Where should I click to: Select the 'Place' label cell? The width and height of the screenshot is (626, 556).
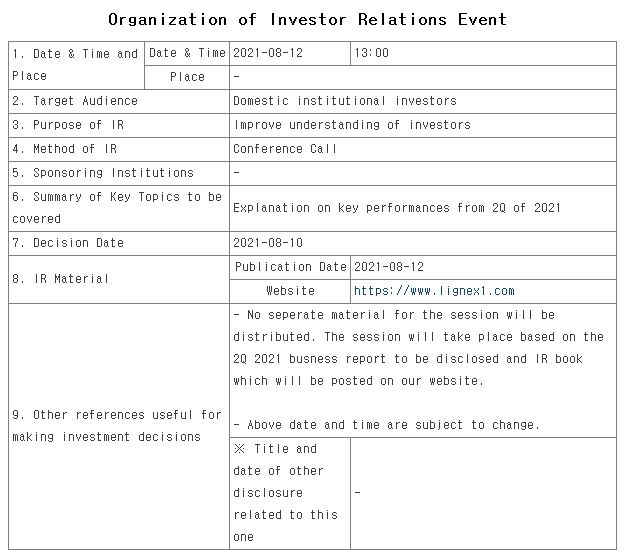[x=187, y=77]
